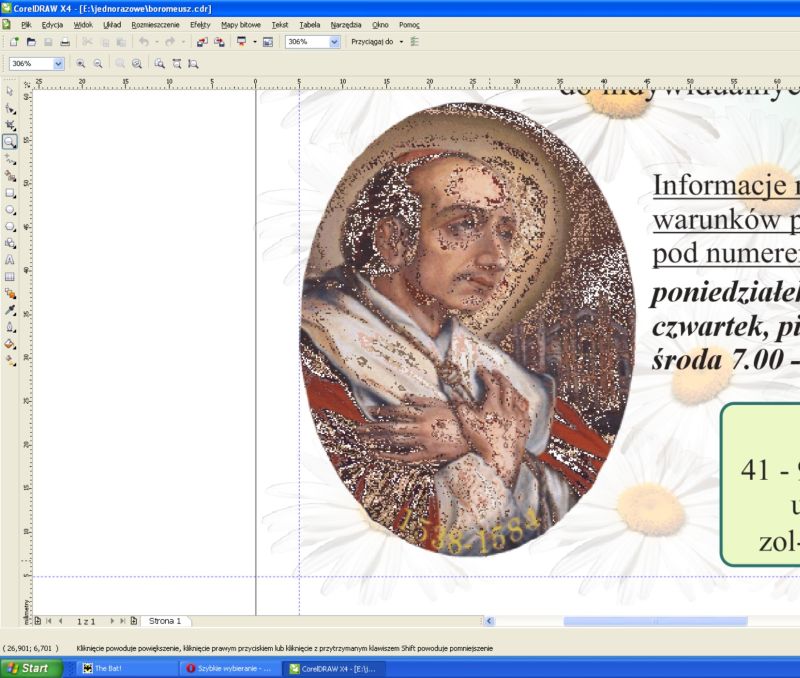Expand the standard toolbar zoom level dropdown
This screenshot has width=800, height=678.
[334, 42]
